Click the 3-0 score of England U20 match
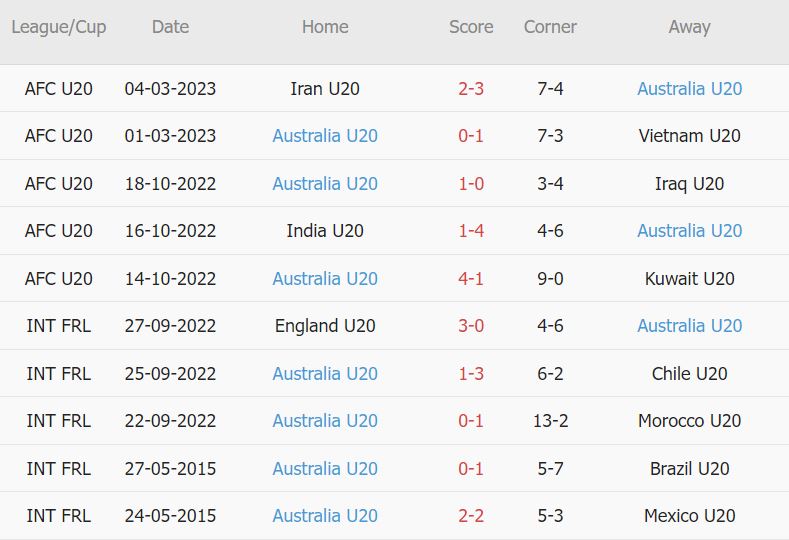The height and width of the screenshot is (540, 789). click(471, 326)
